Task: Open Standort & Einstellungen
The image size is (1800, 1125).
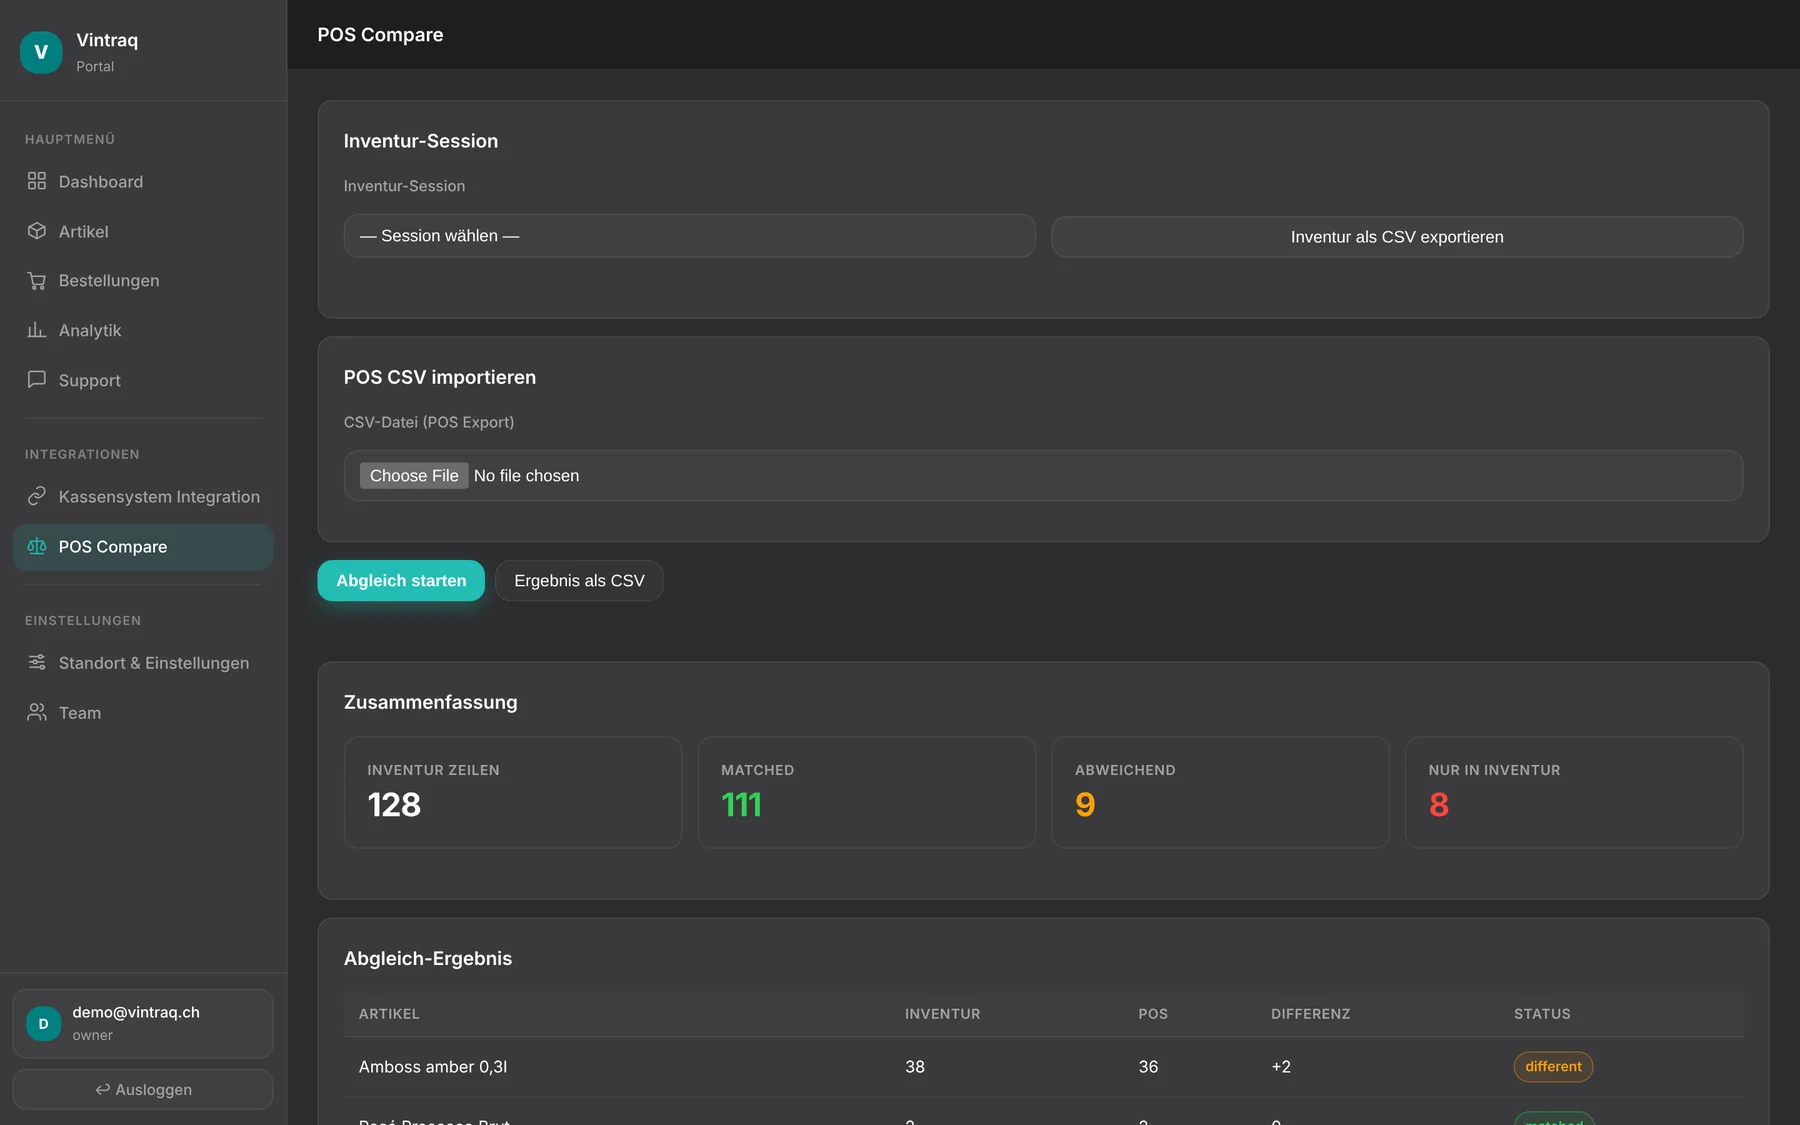Action: click(143, 663)
